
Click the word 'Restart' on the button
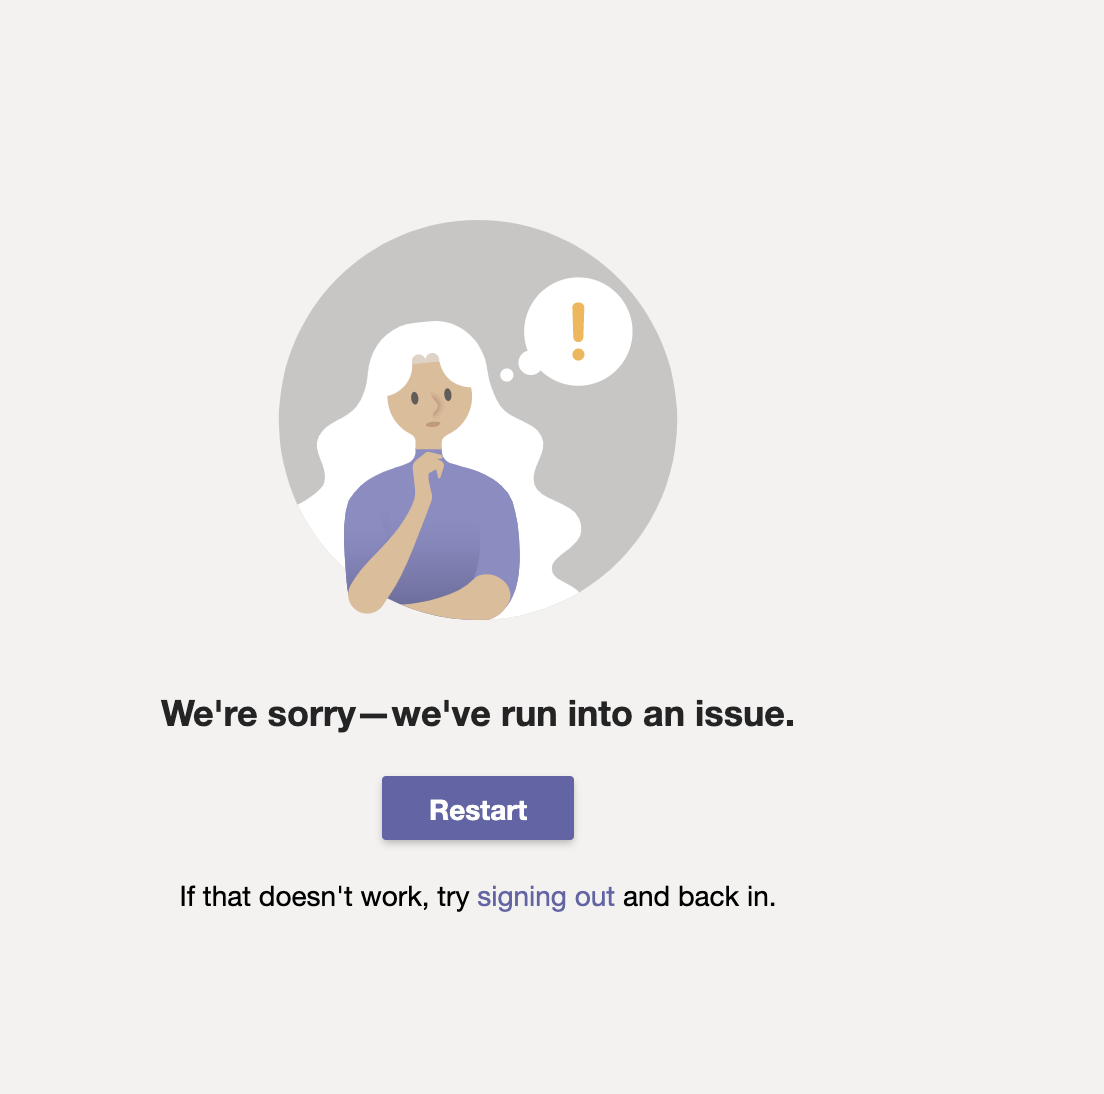coord(478,810)
